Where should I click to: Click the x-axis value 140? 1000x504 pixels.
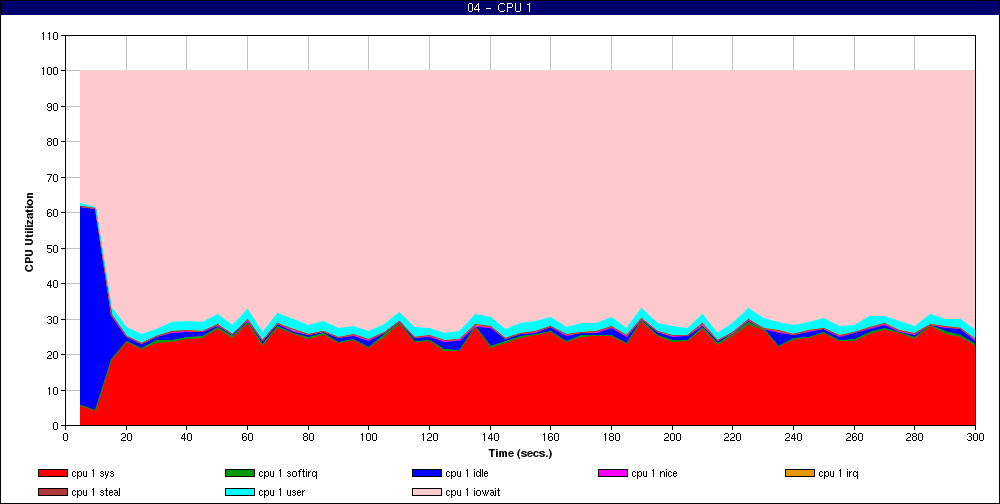(490, 437)
